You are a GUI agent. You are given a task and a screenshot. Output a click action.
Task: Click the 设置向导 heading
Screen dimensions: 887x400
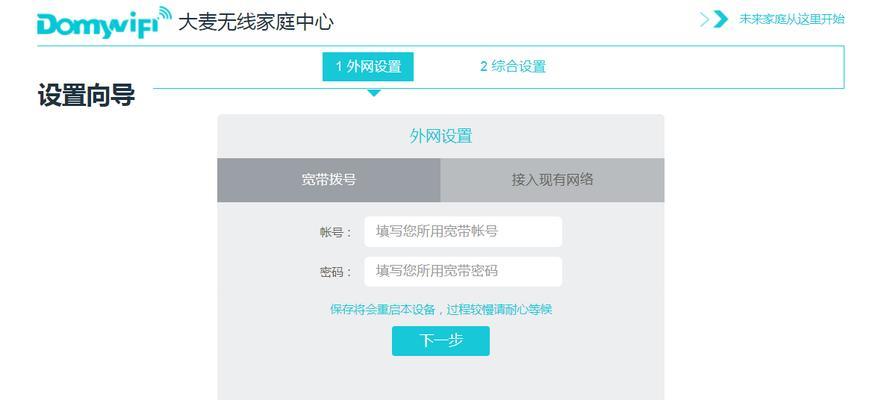pyautogui.click(x=87, y=95)
